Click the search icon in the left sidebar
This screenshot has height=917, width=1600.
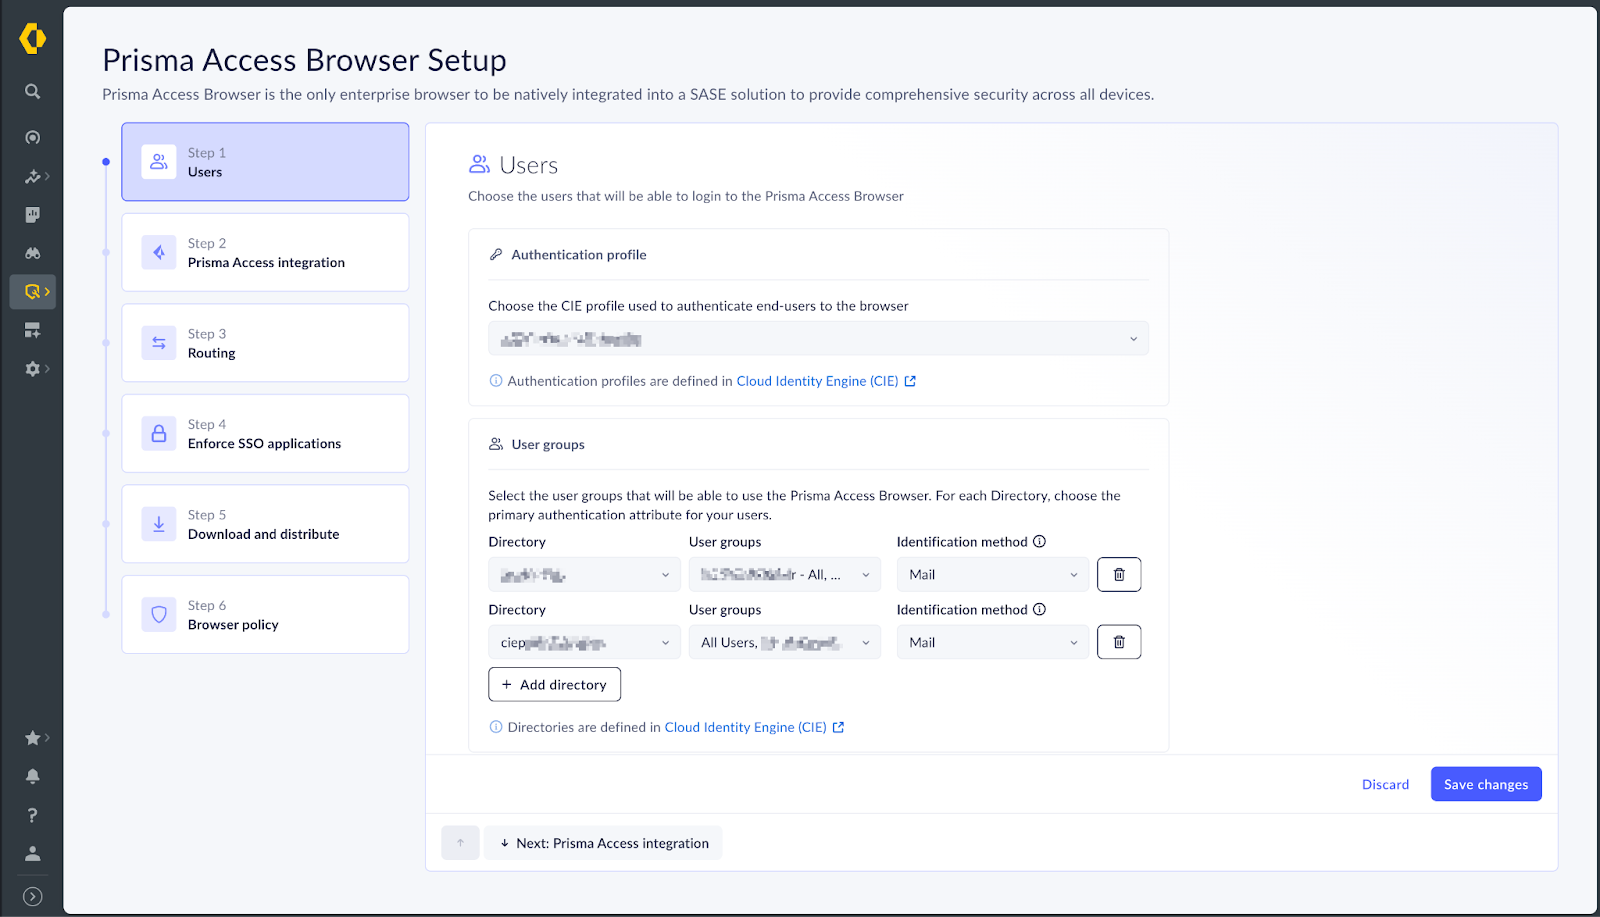(x=32, y=92)
